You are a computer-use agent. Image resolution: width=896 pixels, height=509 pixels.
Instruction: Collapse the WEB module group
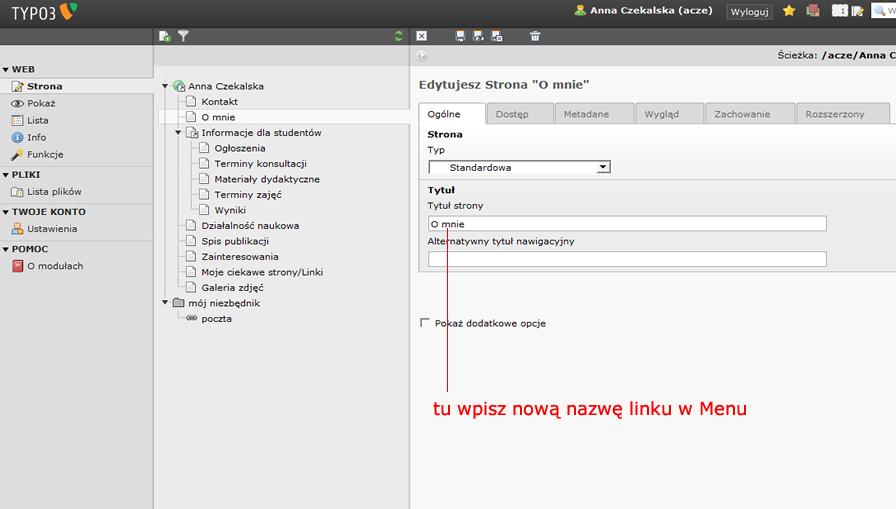pos(6,70)
